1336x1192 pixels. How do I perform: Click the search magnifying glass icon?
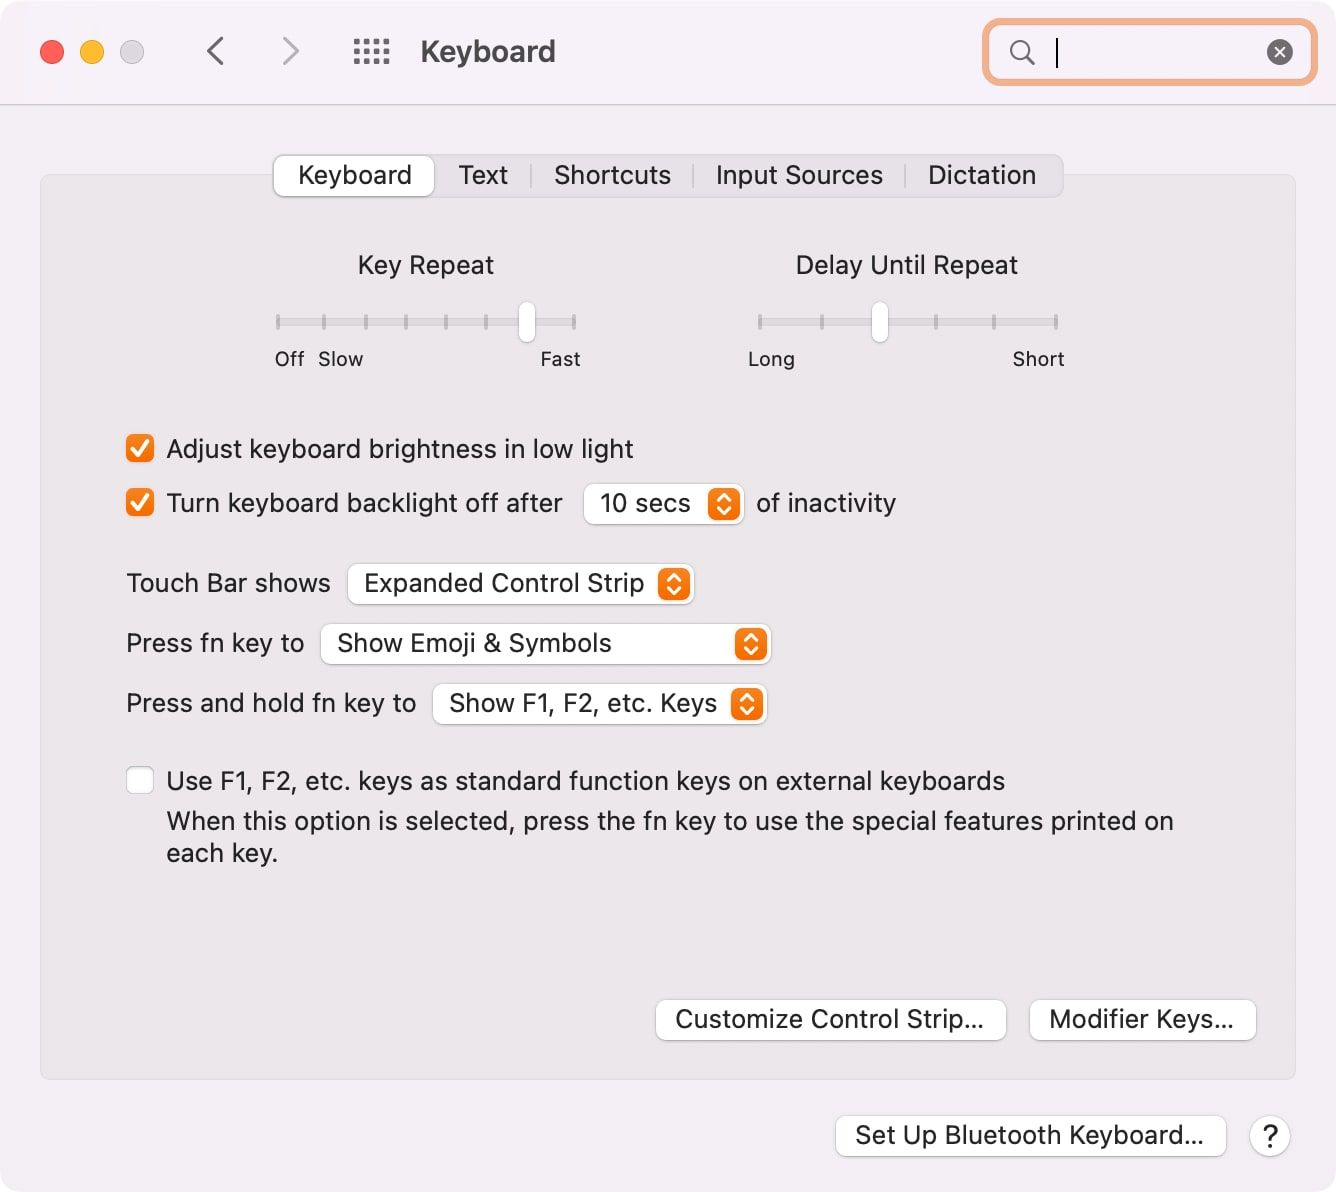tap(1022, 52)
